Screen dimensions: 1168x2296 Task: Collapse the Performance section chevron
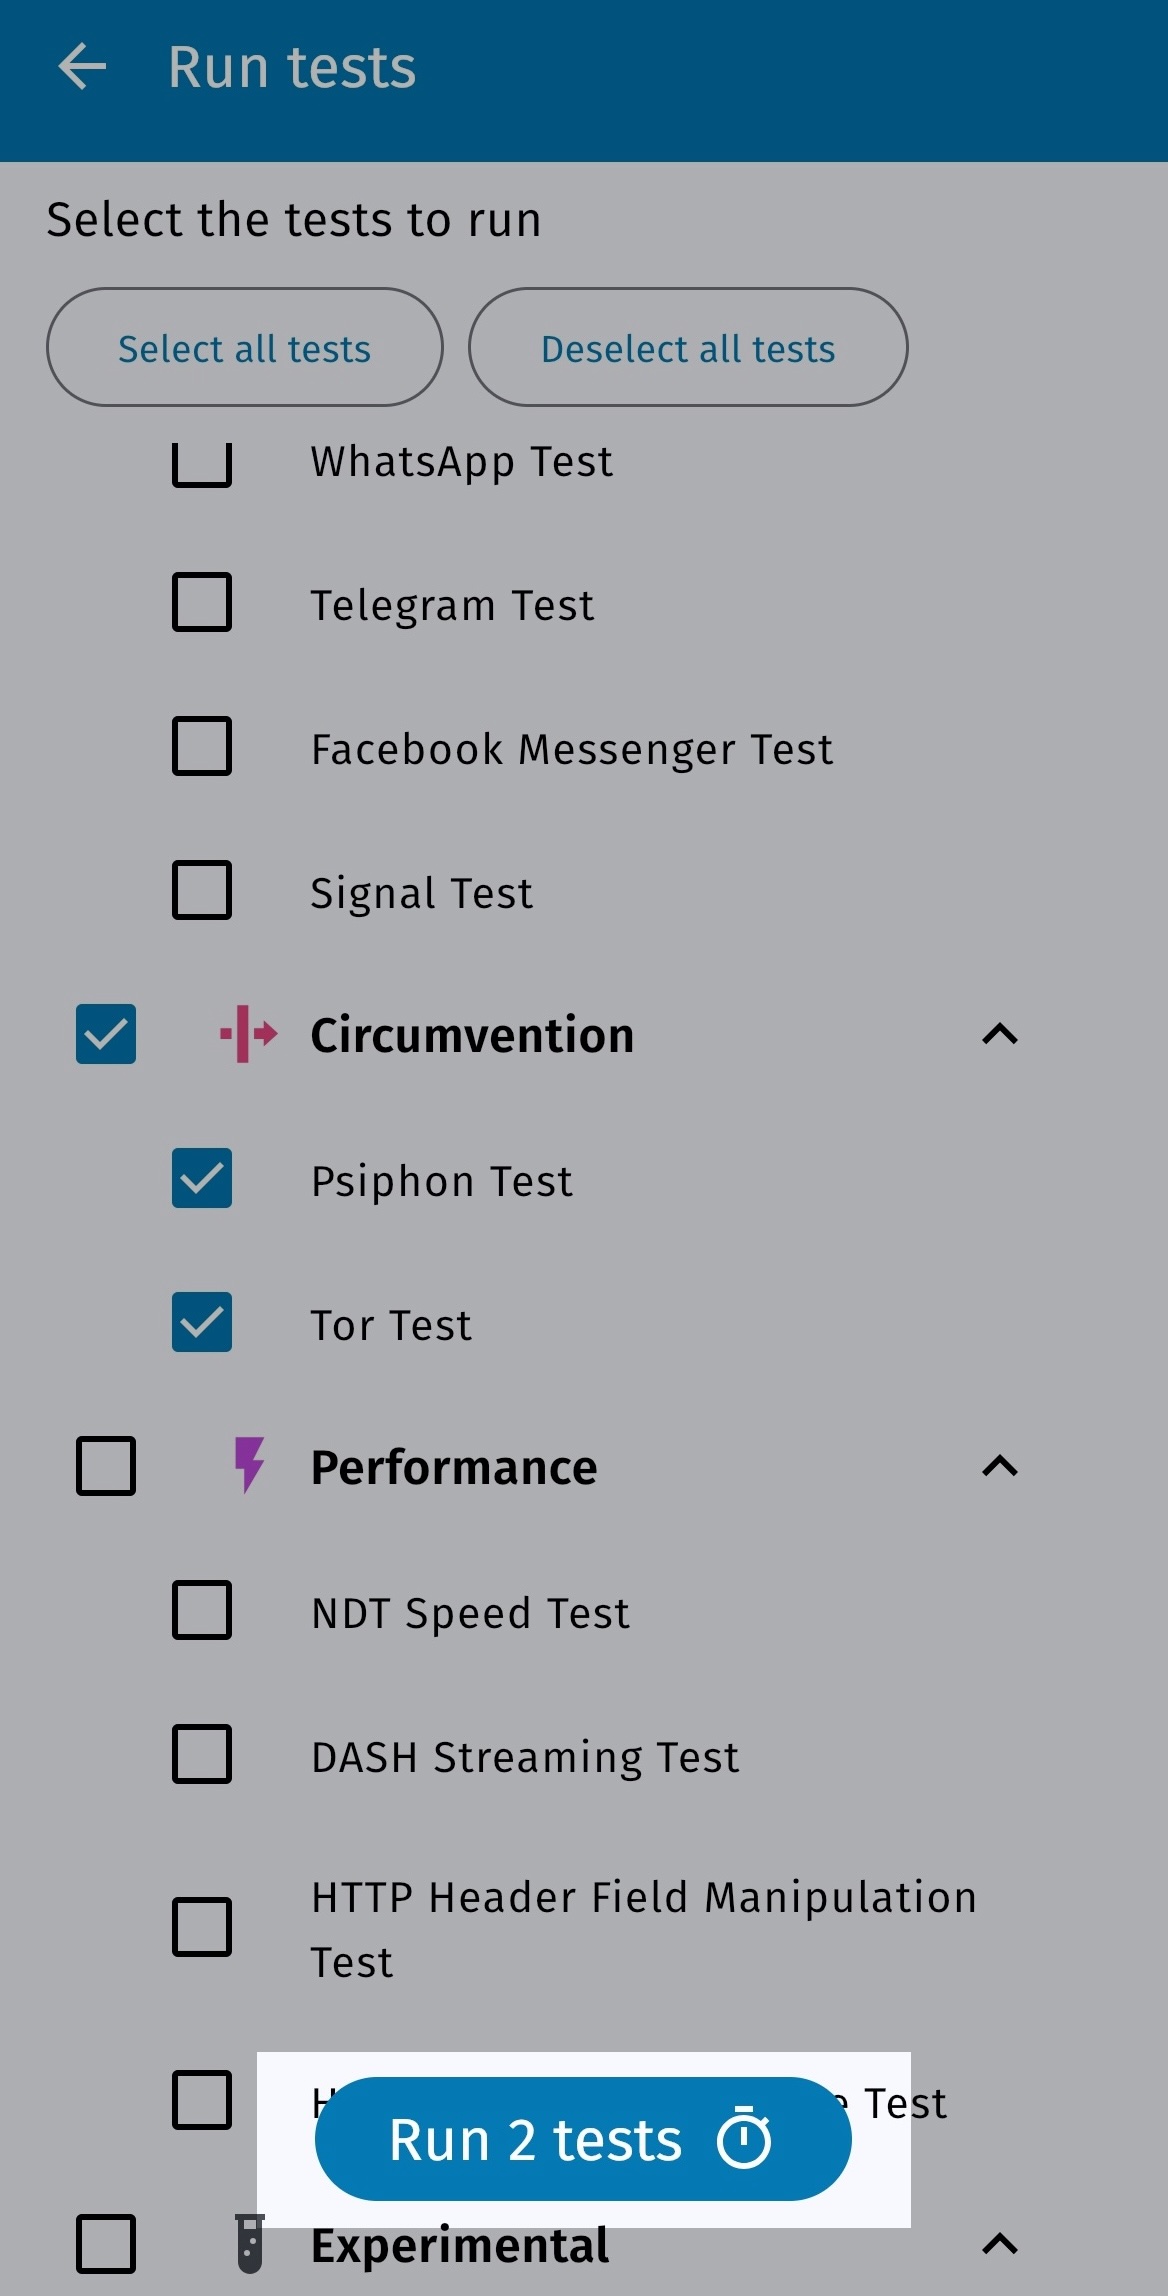pos(1000,1466)
